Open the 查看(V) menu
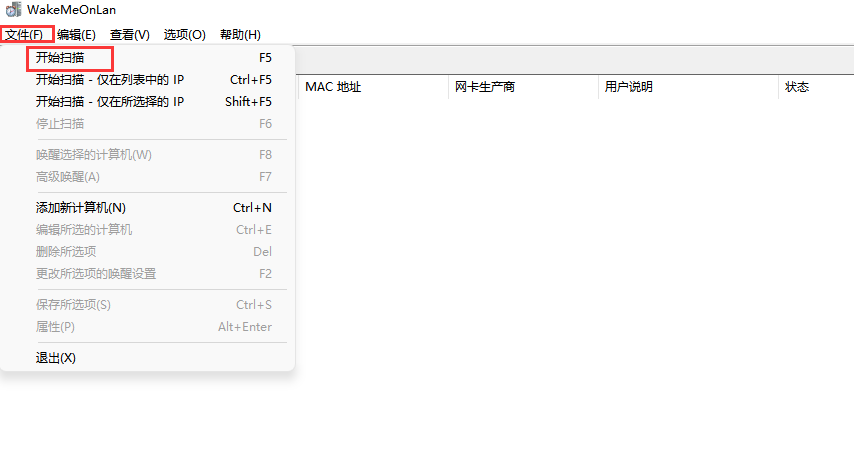The image size is (854, 472). point(129,35)
